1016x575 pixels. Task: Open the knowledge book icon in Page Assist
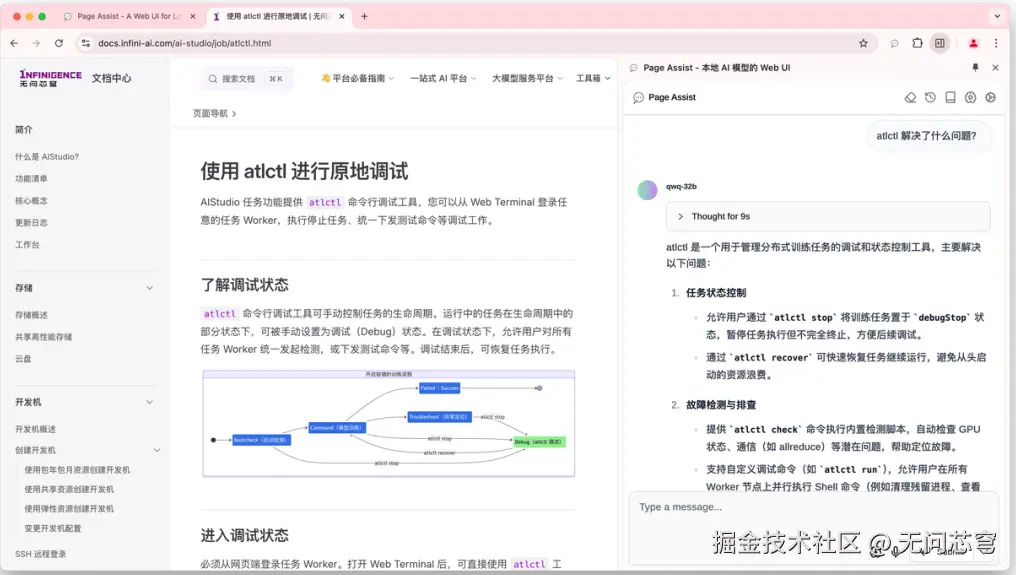pos(951,97)
